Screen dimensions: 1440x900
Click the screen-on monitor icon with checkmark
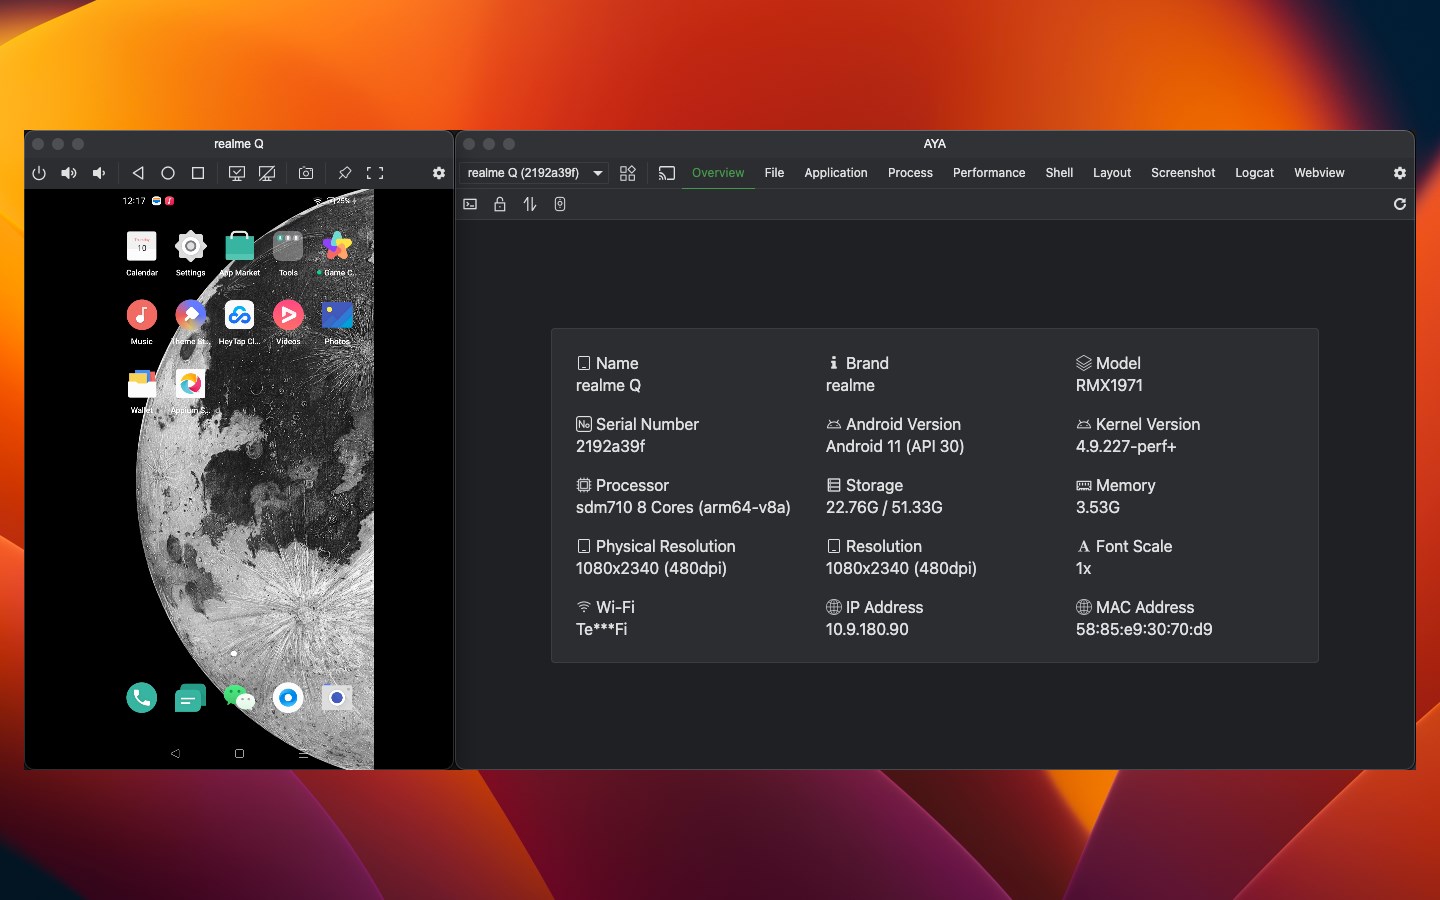(x=237, y=173)
